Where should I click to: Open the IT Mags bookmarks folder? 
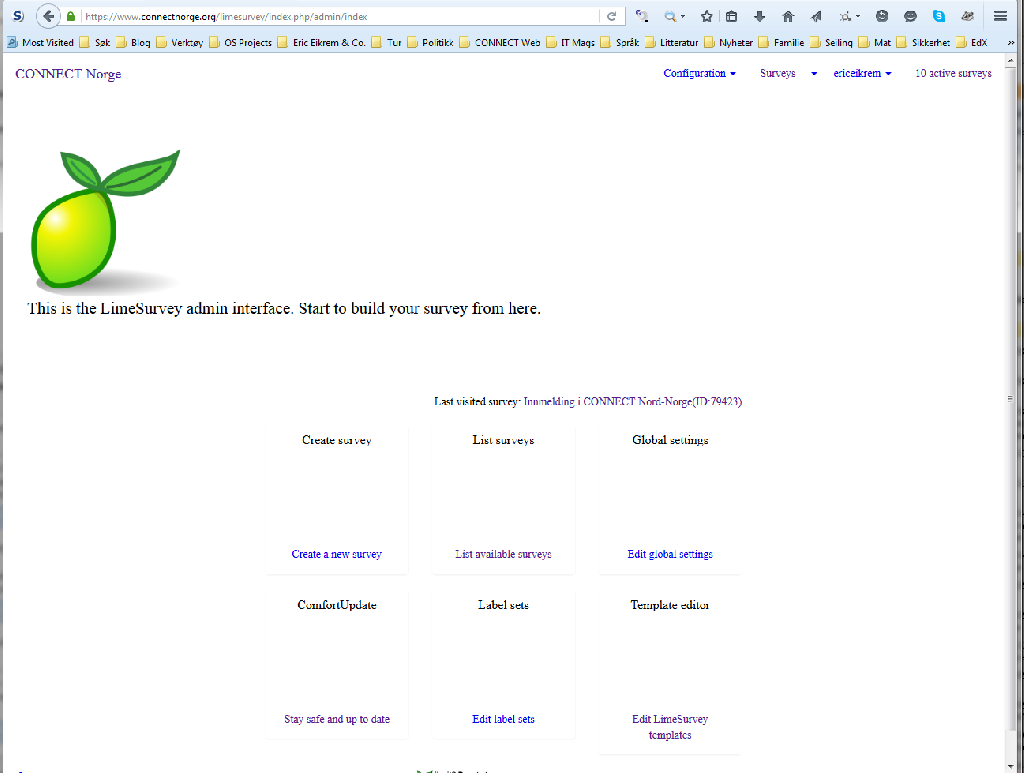click(x=570, y=42)
